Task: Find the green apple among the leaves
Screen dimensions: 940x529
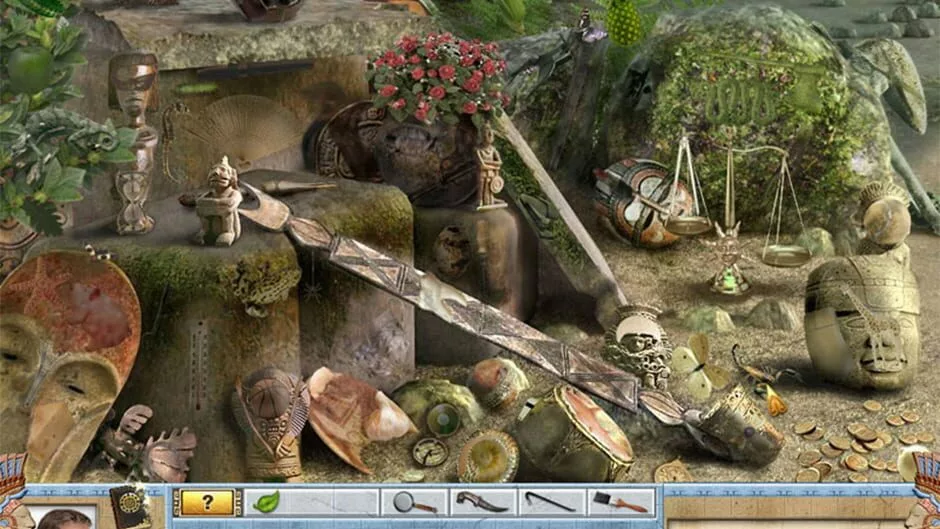Action: (x=29, y=69)
